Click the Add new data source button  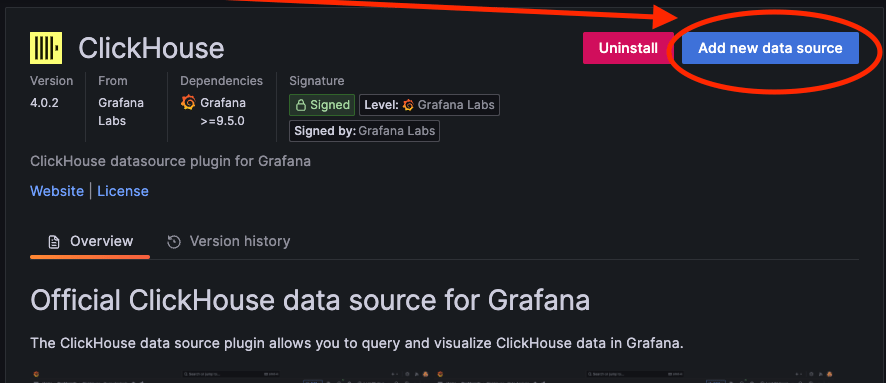point(770,48)
